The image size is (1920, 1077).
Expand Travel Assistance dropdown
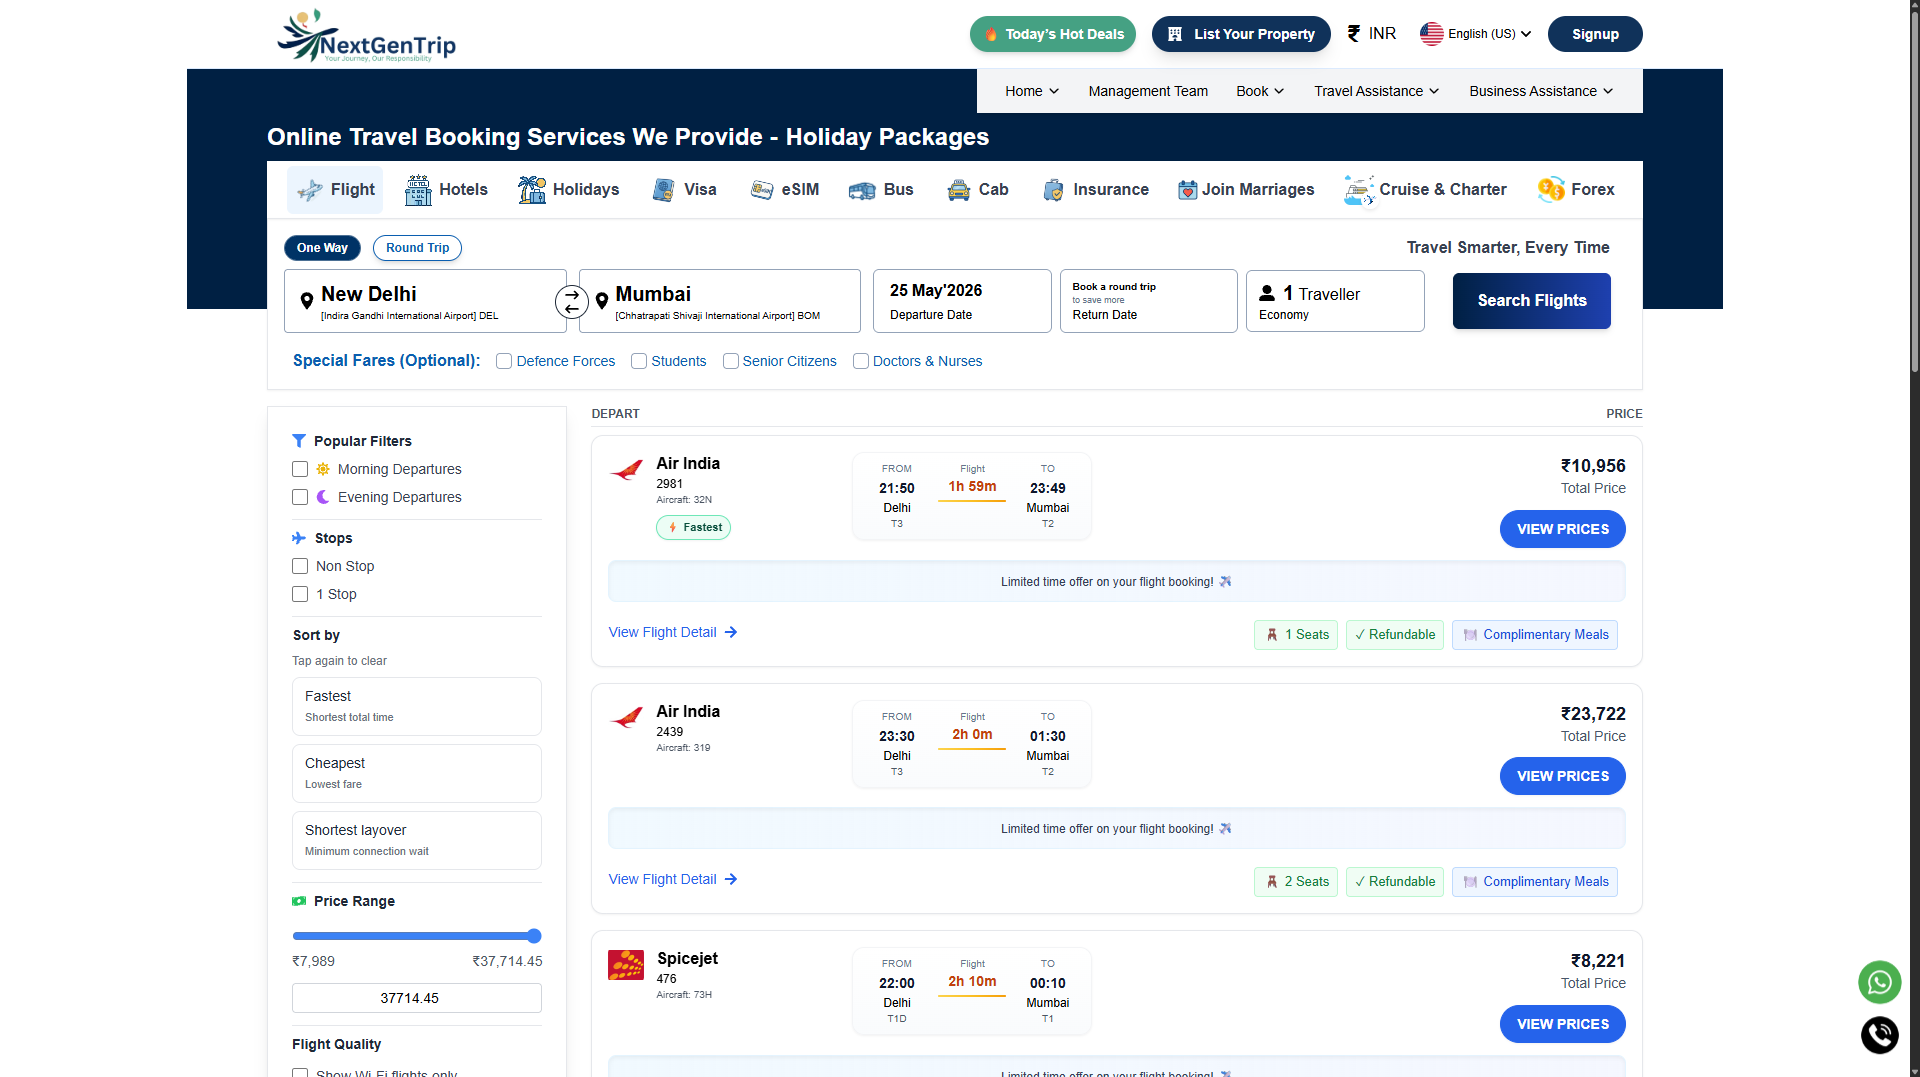point(1377,91)
